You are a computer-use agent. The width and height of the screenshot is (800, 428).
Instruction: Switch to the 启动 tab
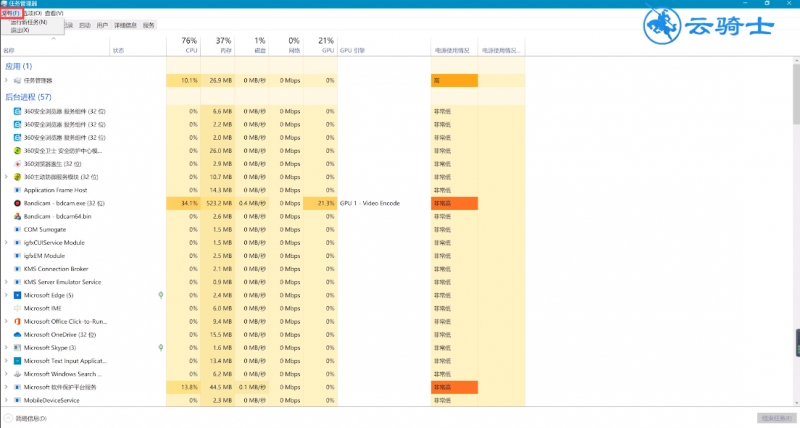[x=85, y=25]
